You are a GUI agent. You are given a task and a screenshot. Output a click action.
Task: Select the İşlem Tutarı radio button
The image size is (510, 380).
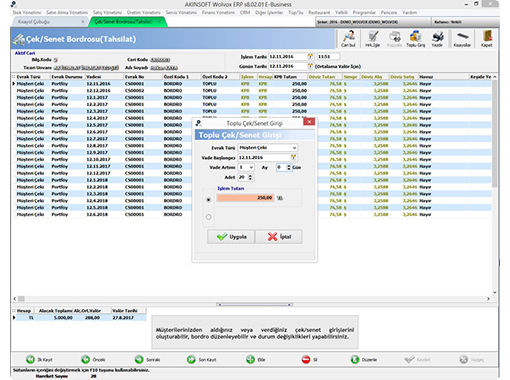coord(208,200)
